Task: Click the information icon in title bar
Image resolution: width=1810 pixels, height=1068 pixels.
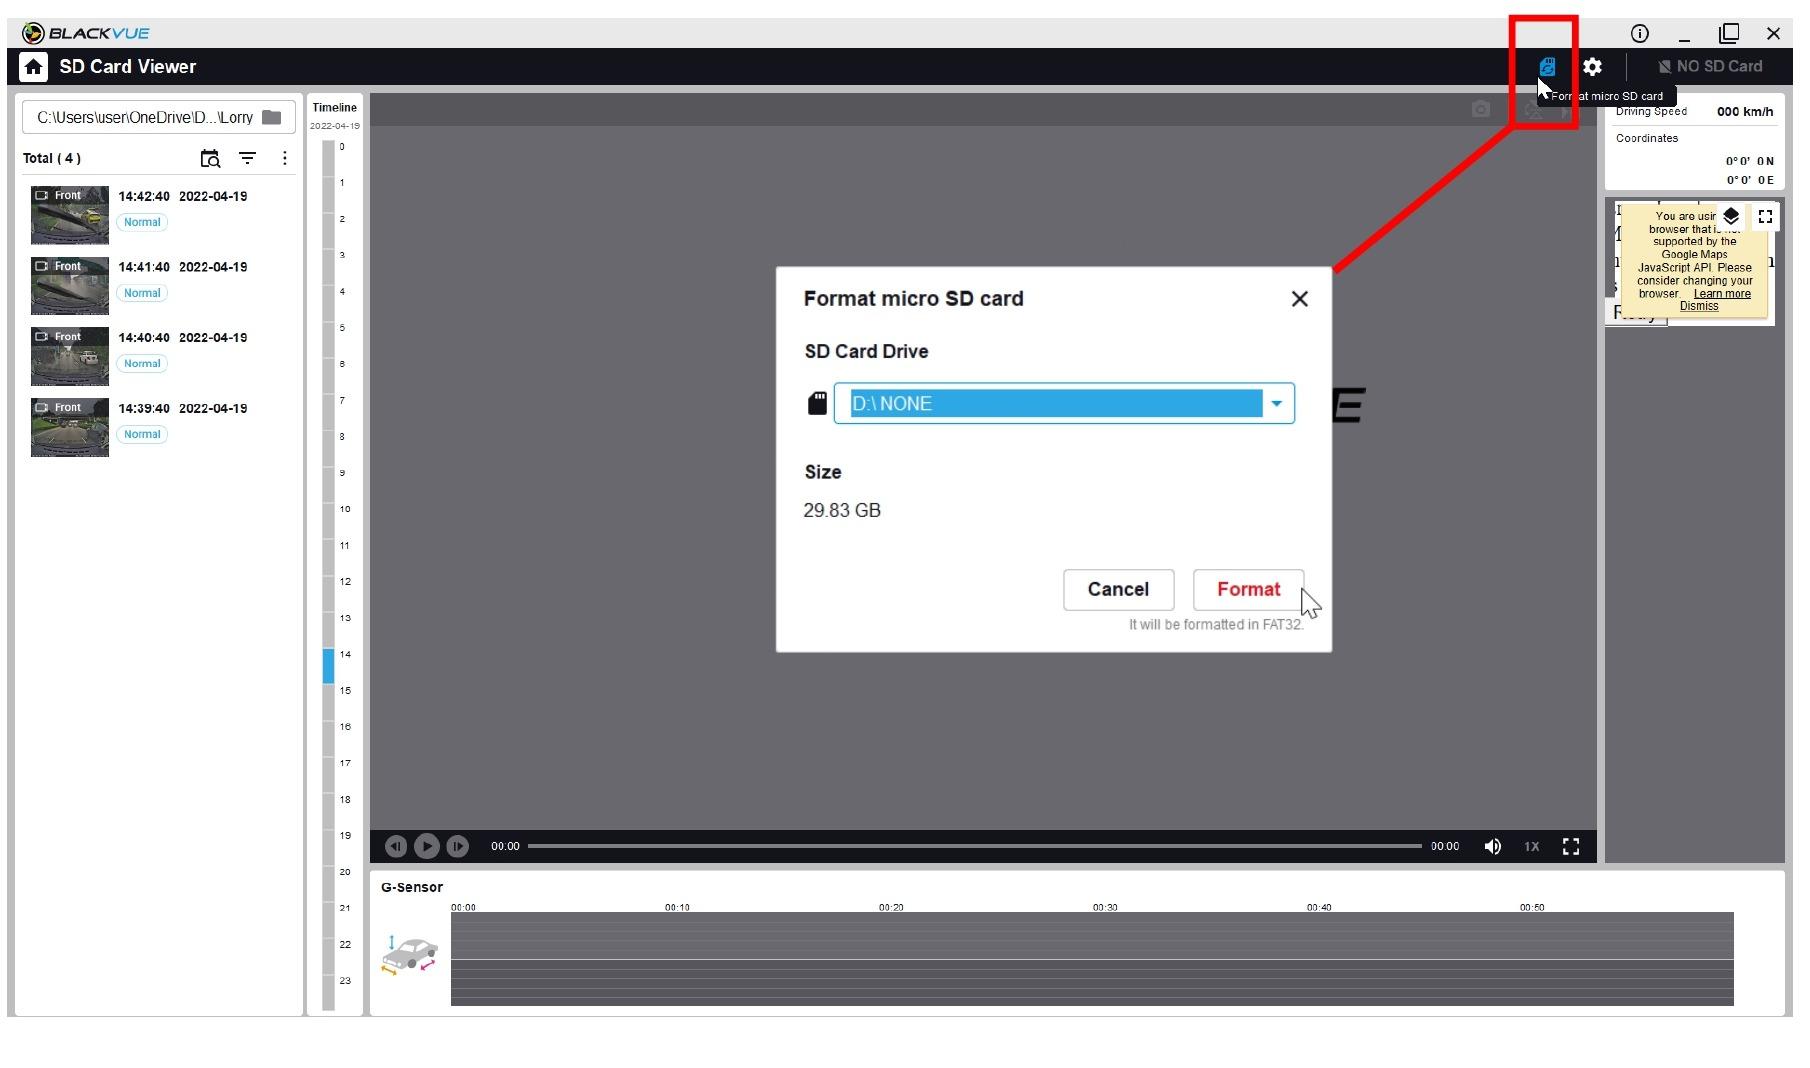Action: coord(1639,33)
